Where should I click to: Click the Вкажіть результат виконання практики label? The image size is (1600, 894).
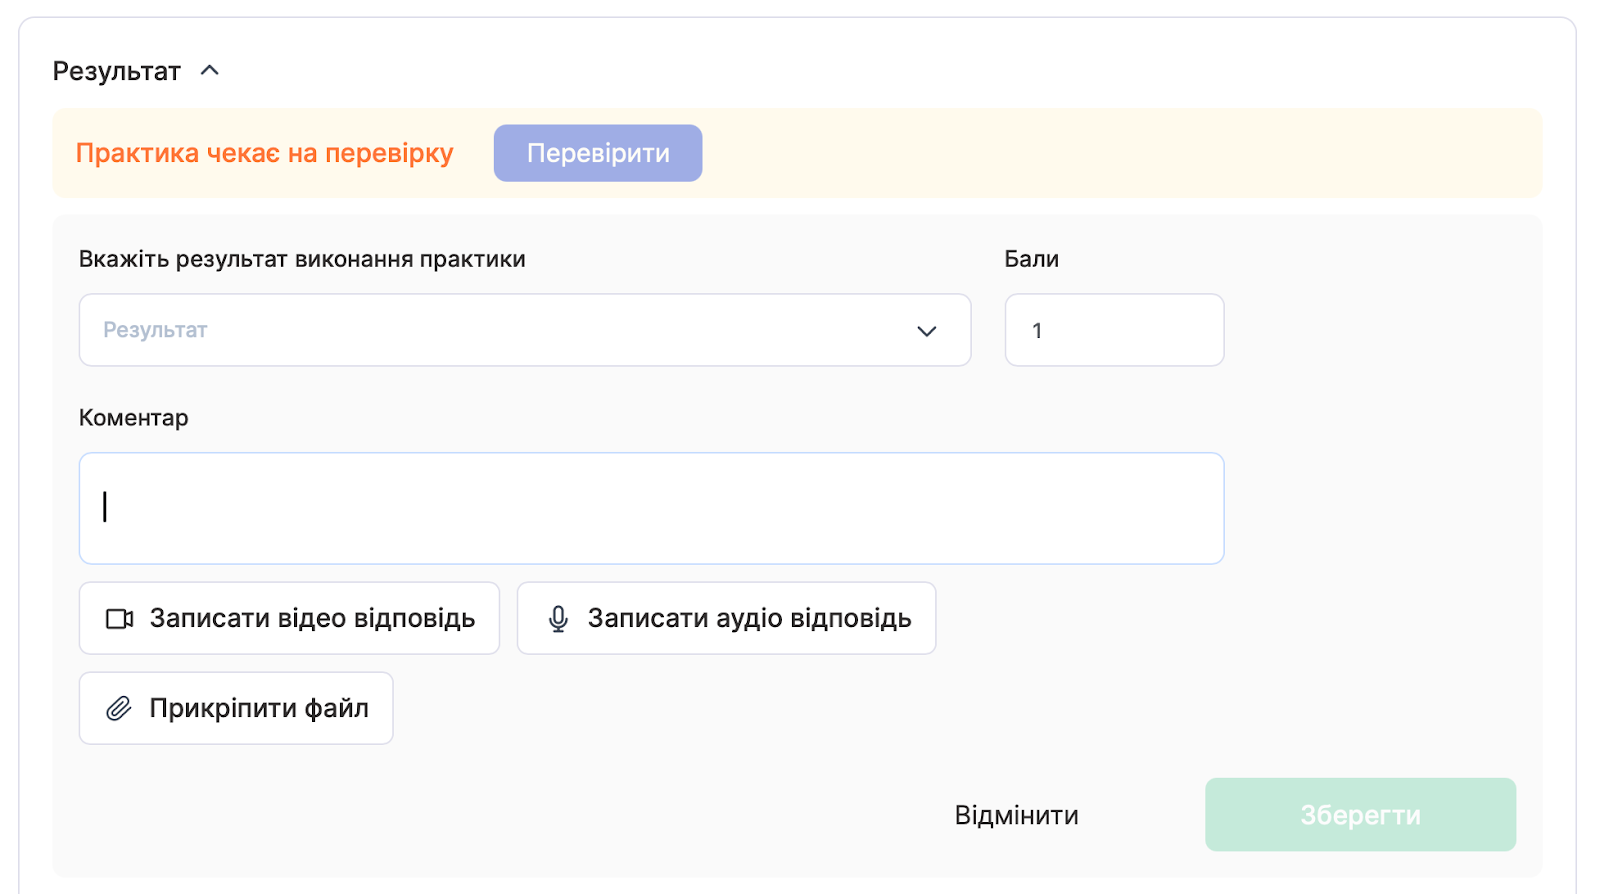[302, 259]
